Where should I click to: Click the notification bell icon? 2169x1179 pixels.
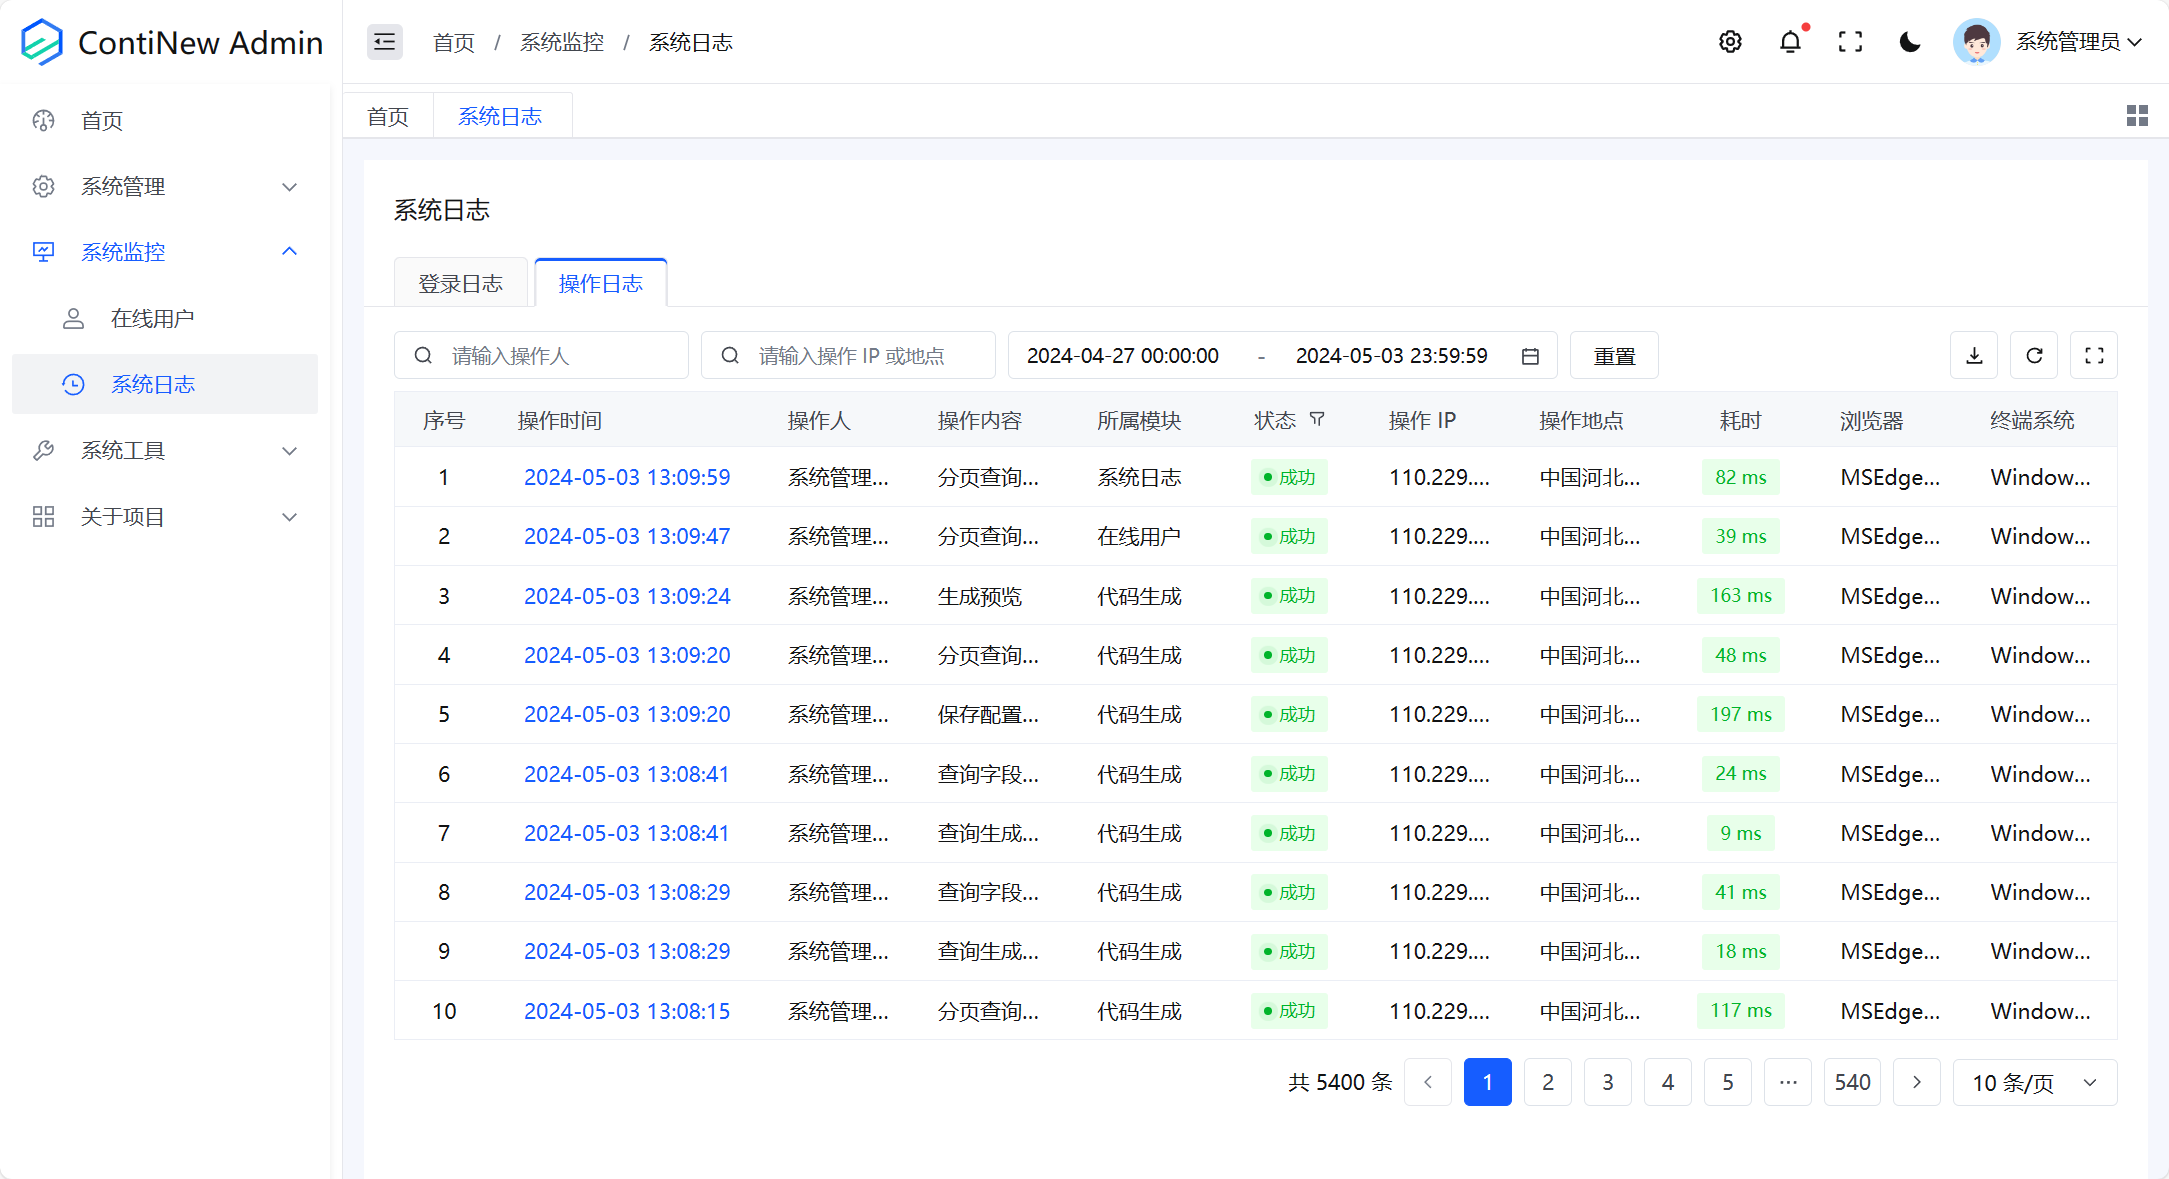(1790, 41)
